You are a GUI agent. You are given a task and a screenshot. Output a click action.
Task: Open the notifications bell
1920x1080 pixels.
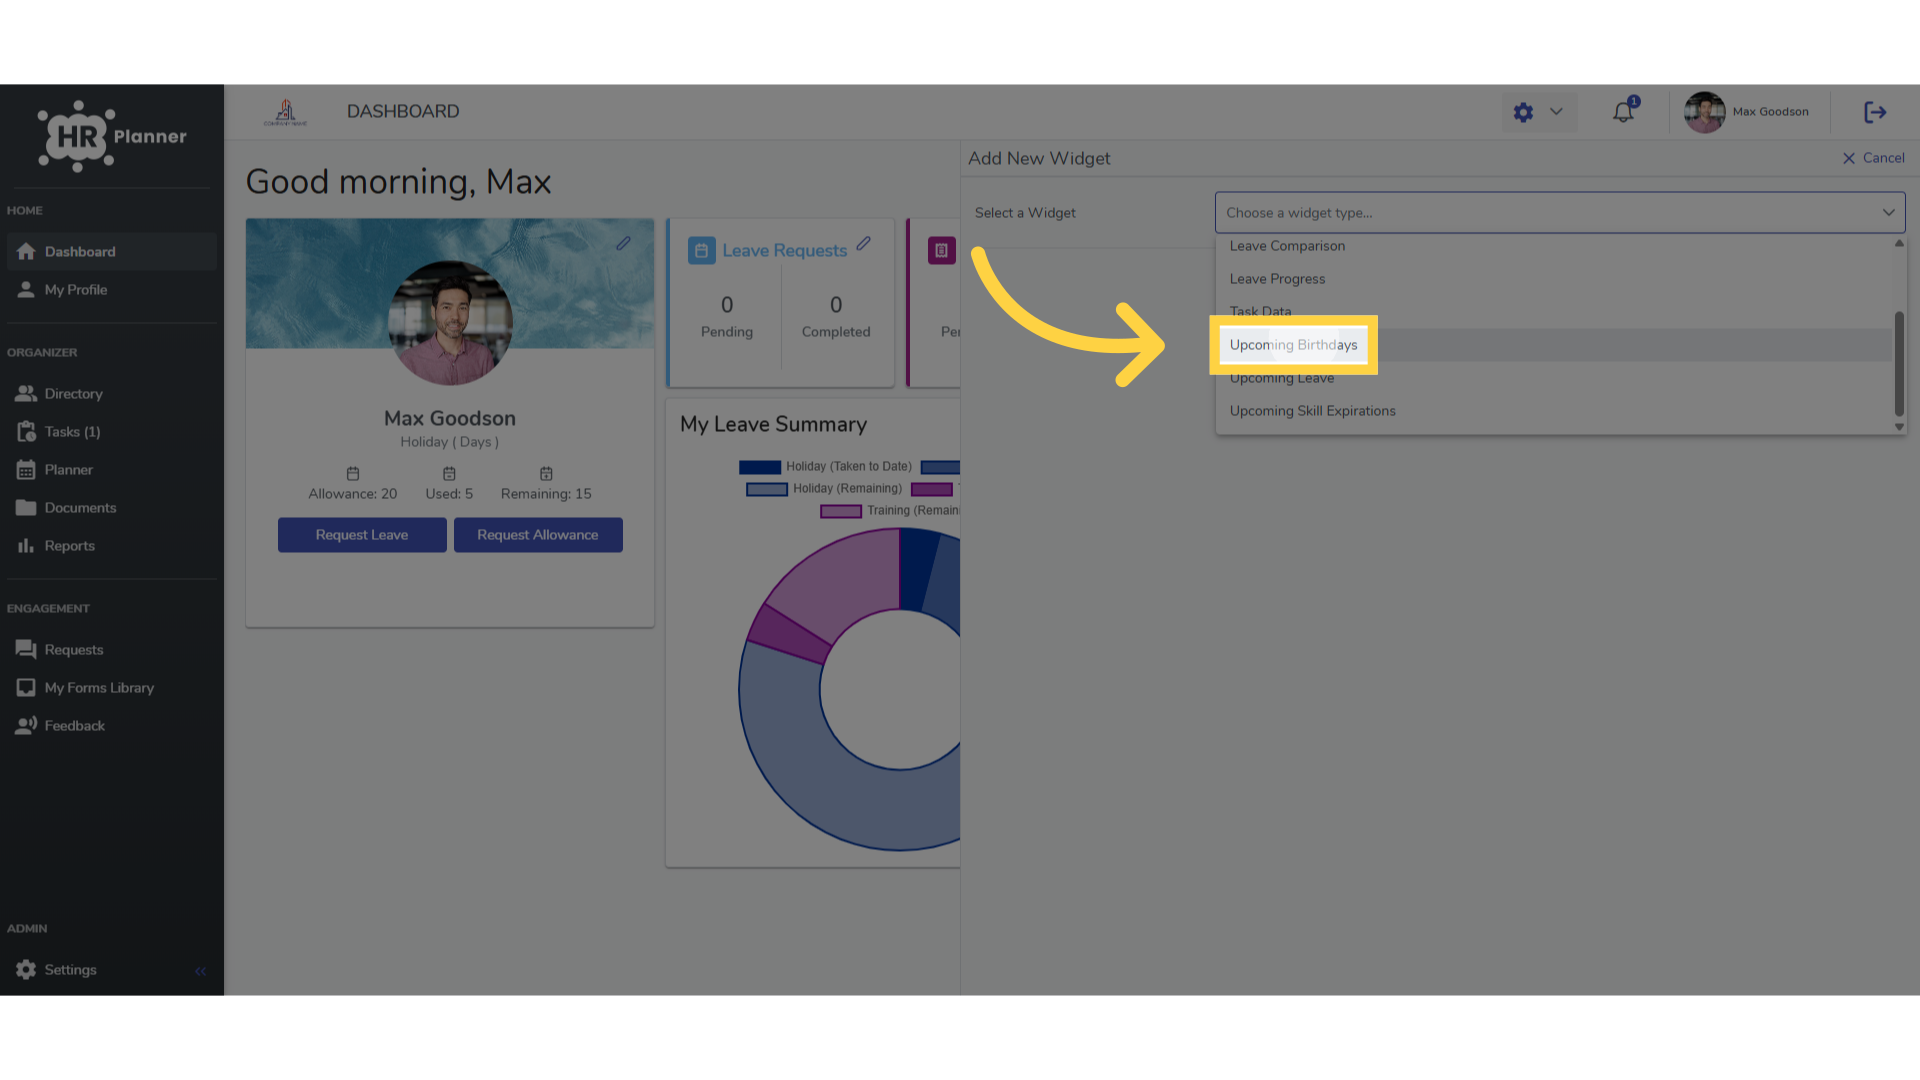click(x=1624, y=112)
